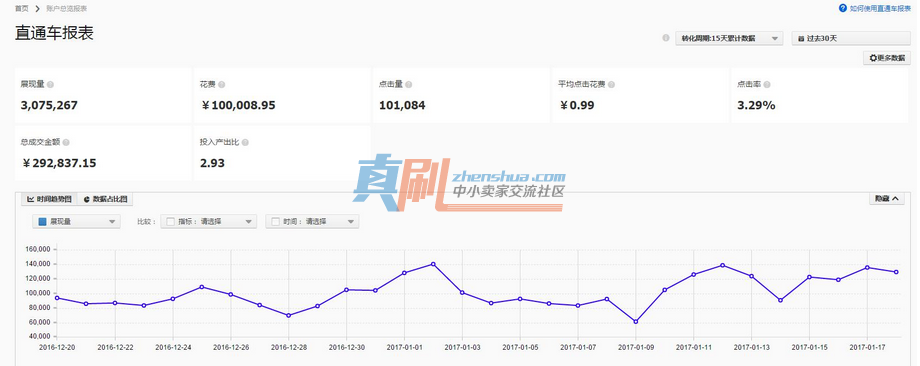Click the 2016-12-20 first data point
Viewport: 920px width, 366px height.
pos(57,298)
